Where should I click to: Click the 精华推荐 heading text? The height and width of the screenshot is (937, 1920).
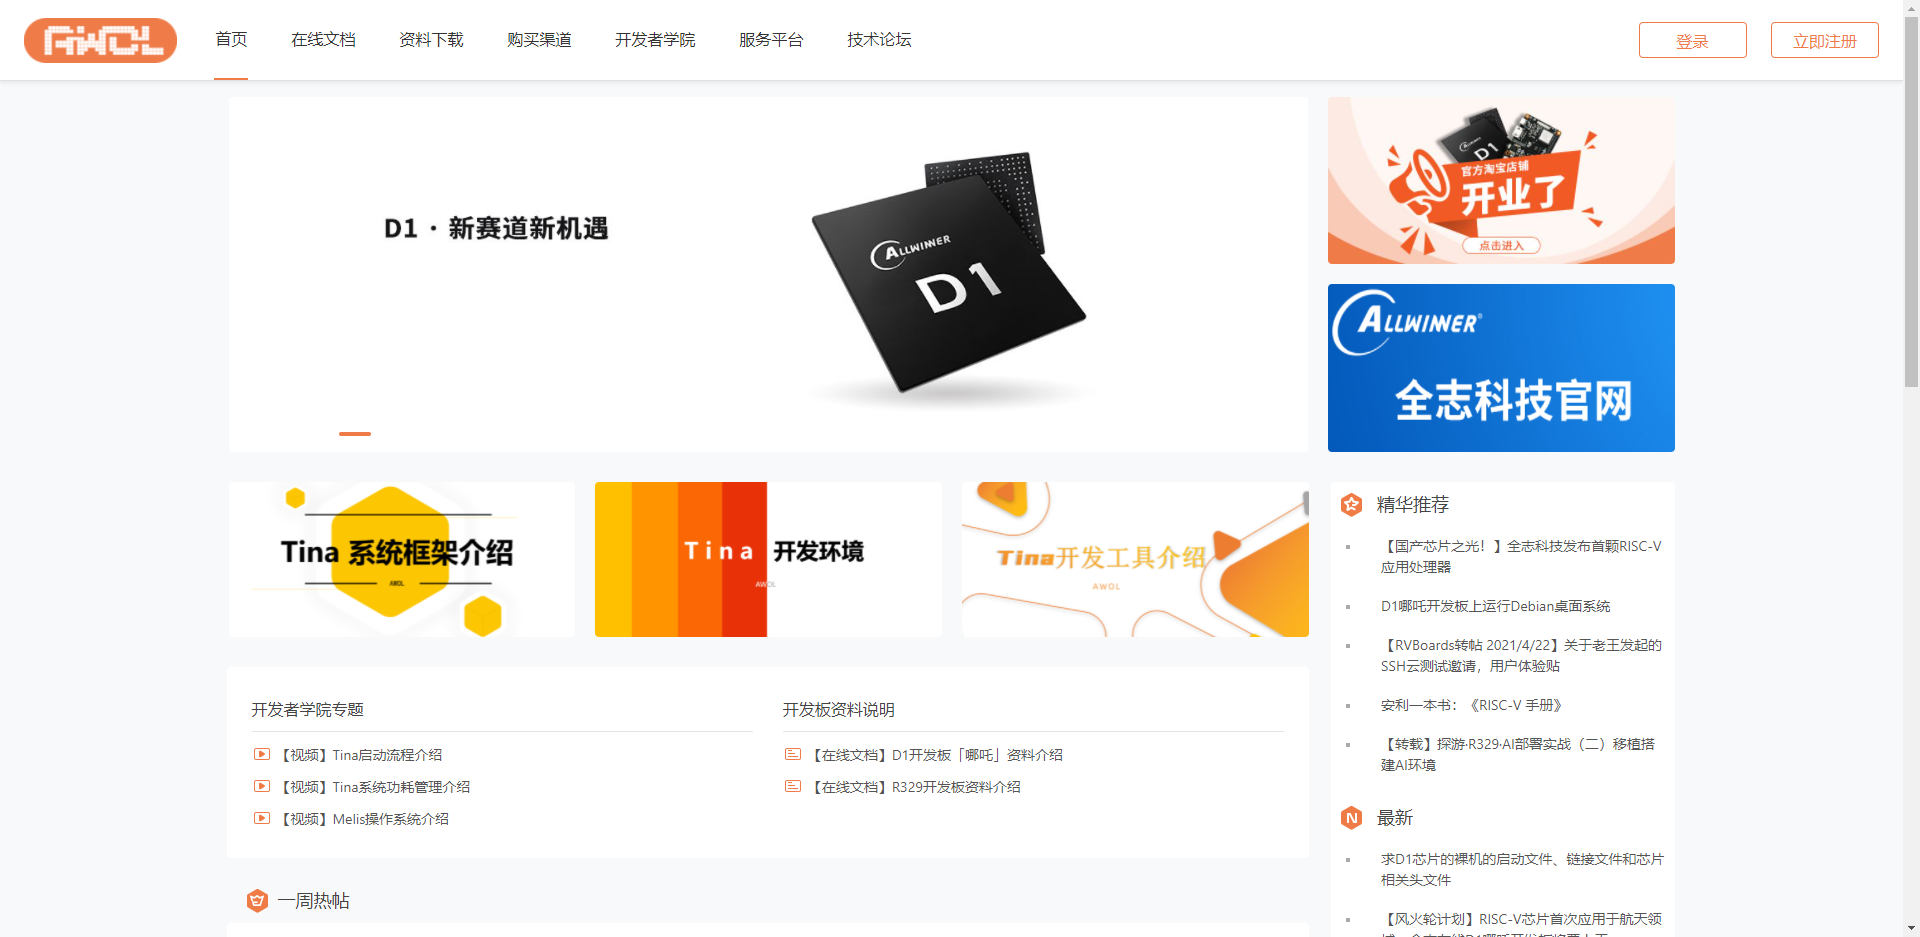(1412, 505)
